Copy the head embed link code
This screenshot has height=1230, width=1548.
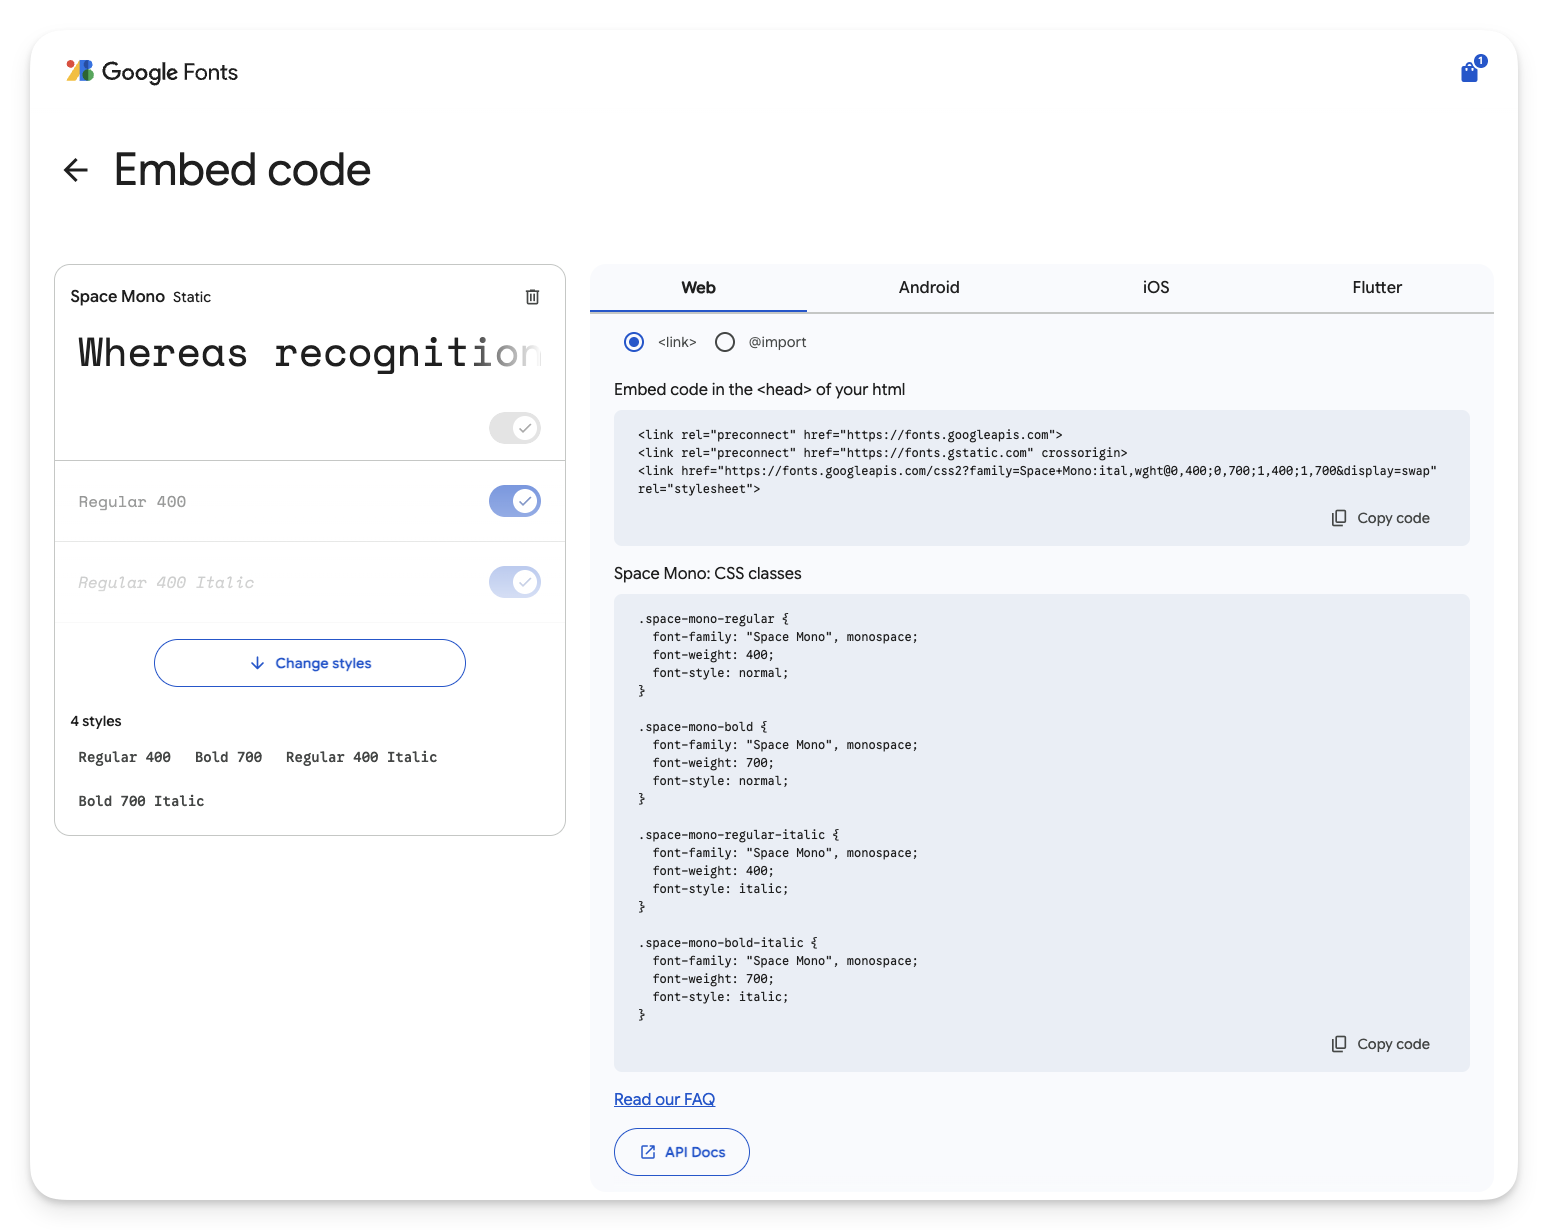click(x=1381, y=518)
